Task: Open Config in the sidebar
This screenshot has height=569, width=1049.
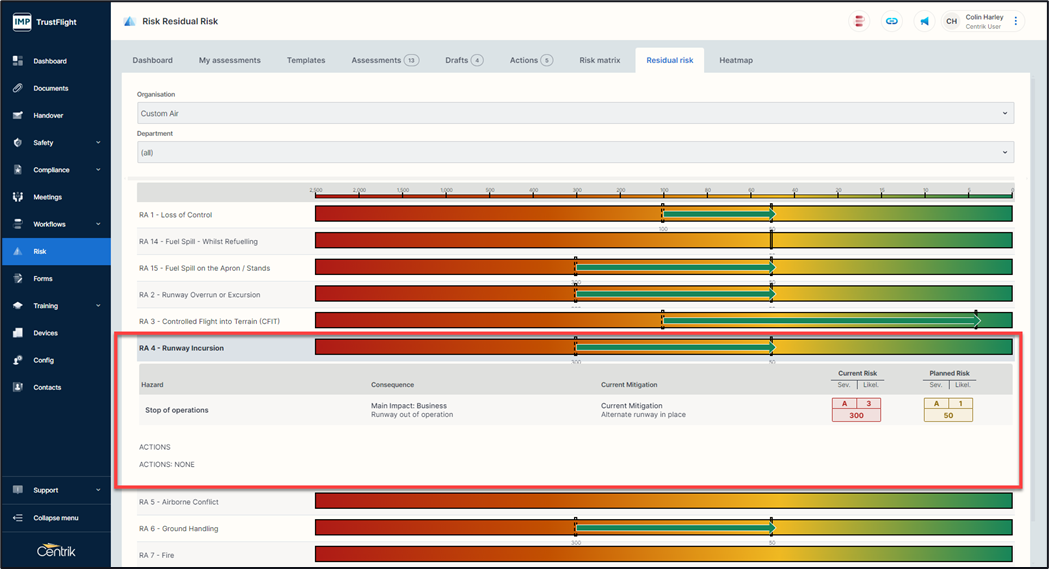Action: [43, 360]
